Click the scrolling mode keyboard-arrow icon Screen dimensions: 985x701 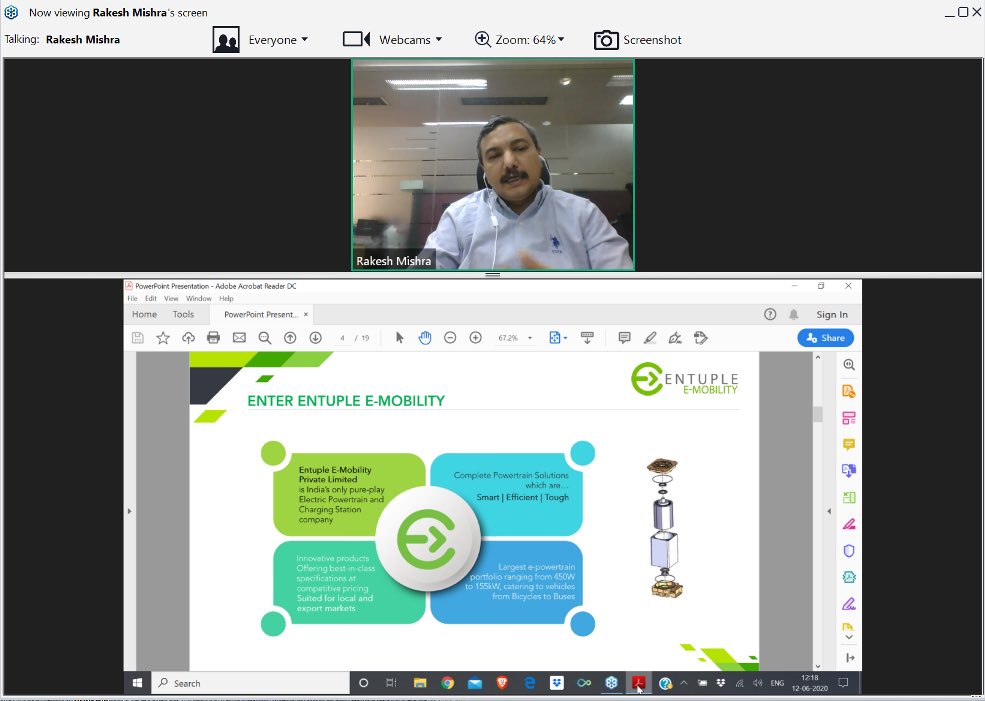pyautogui.click(x=587, y=338)
